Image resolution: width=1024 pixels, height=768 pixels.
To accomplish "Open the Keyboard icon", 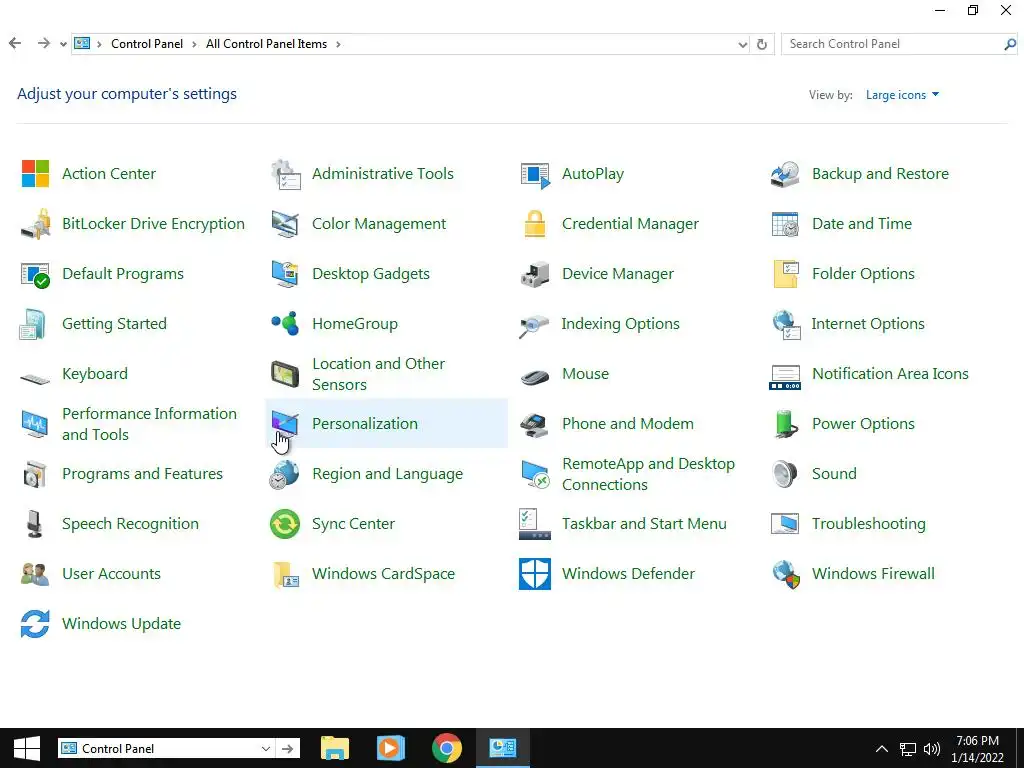I will (x=35, y=378).
